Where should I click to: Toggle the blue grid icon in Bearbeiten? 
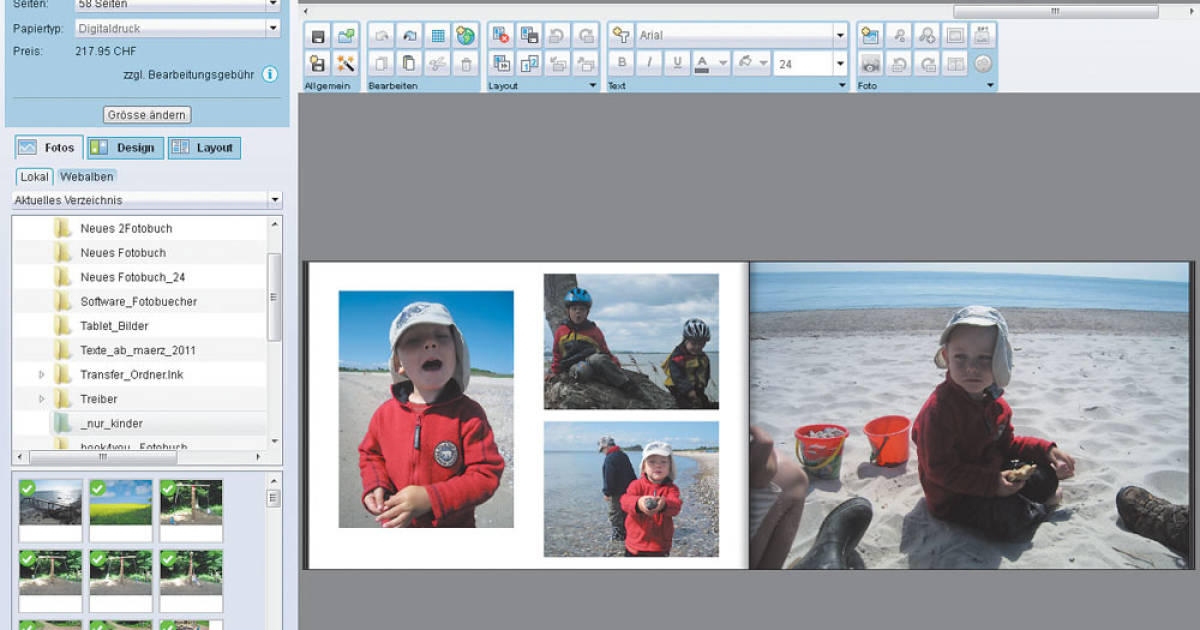tap(437, 36)
